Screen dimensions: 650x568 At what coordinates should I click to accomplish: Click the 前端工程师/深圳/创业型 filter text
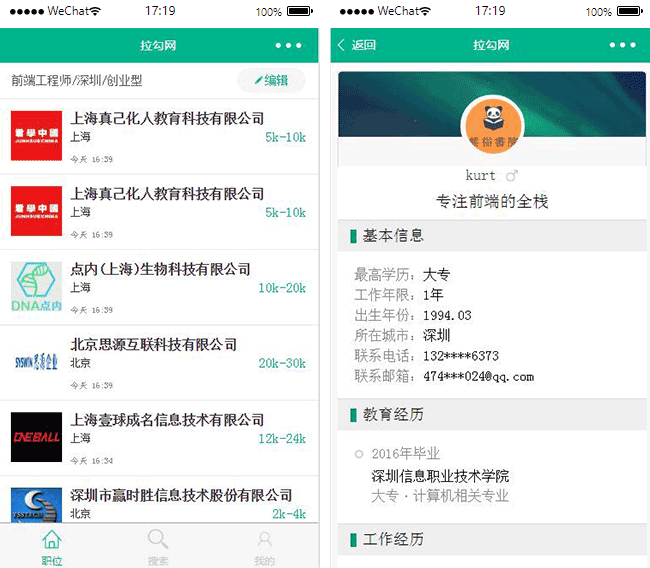pos(77,80)
